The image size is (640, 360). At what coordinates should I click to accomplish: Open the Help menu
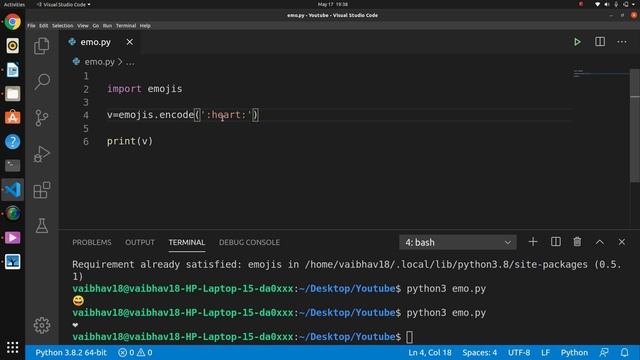click(145, 26)
